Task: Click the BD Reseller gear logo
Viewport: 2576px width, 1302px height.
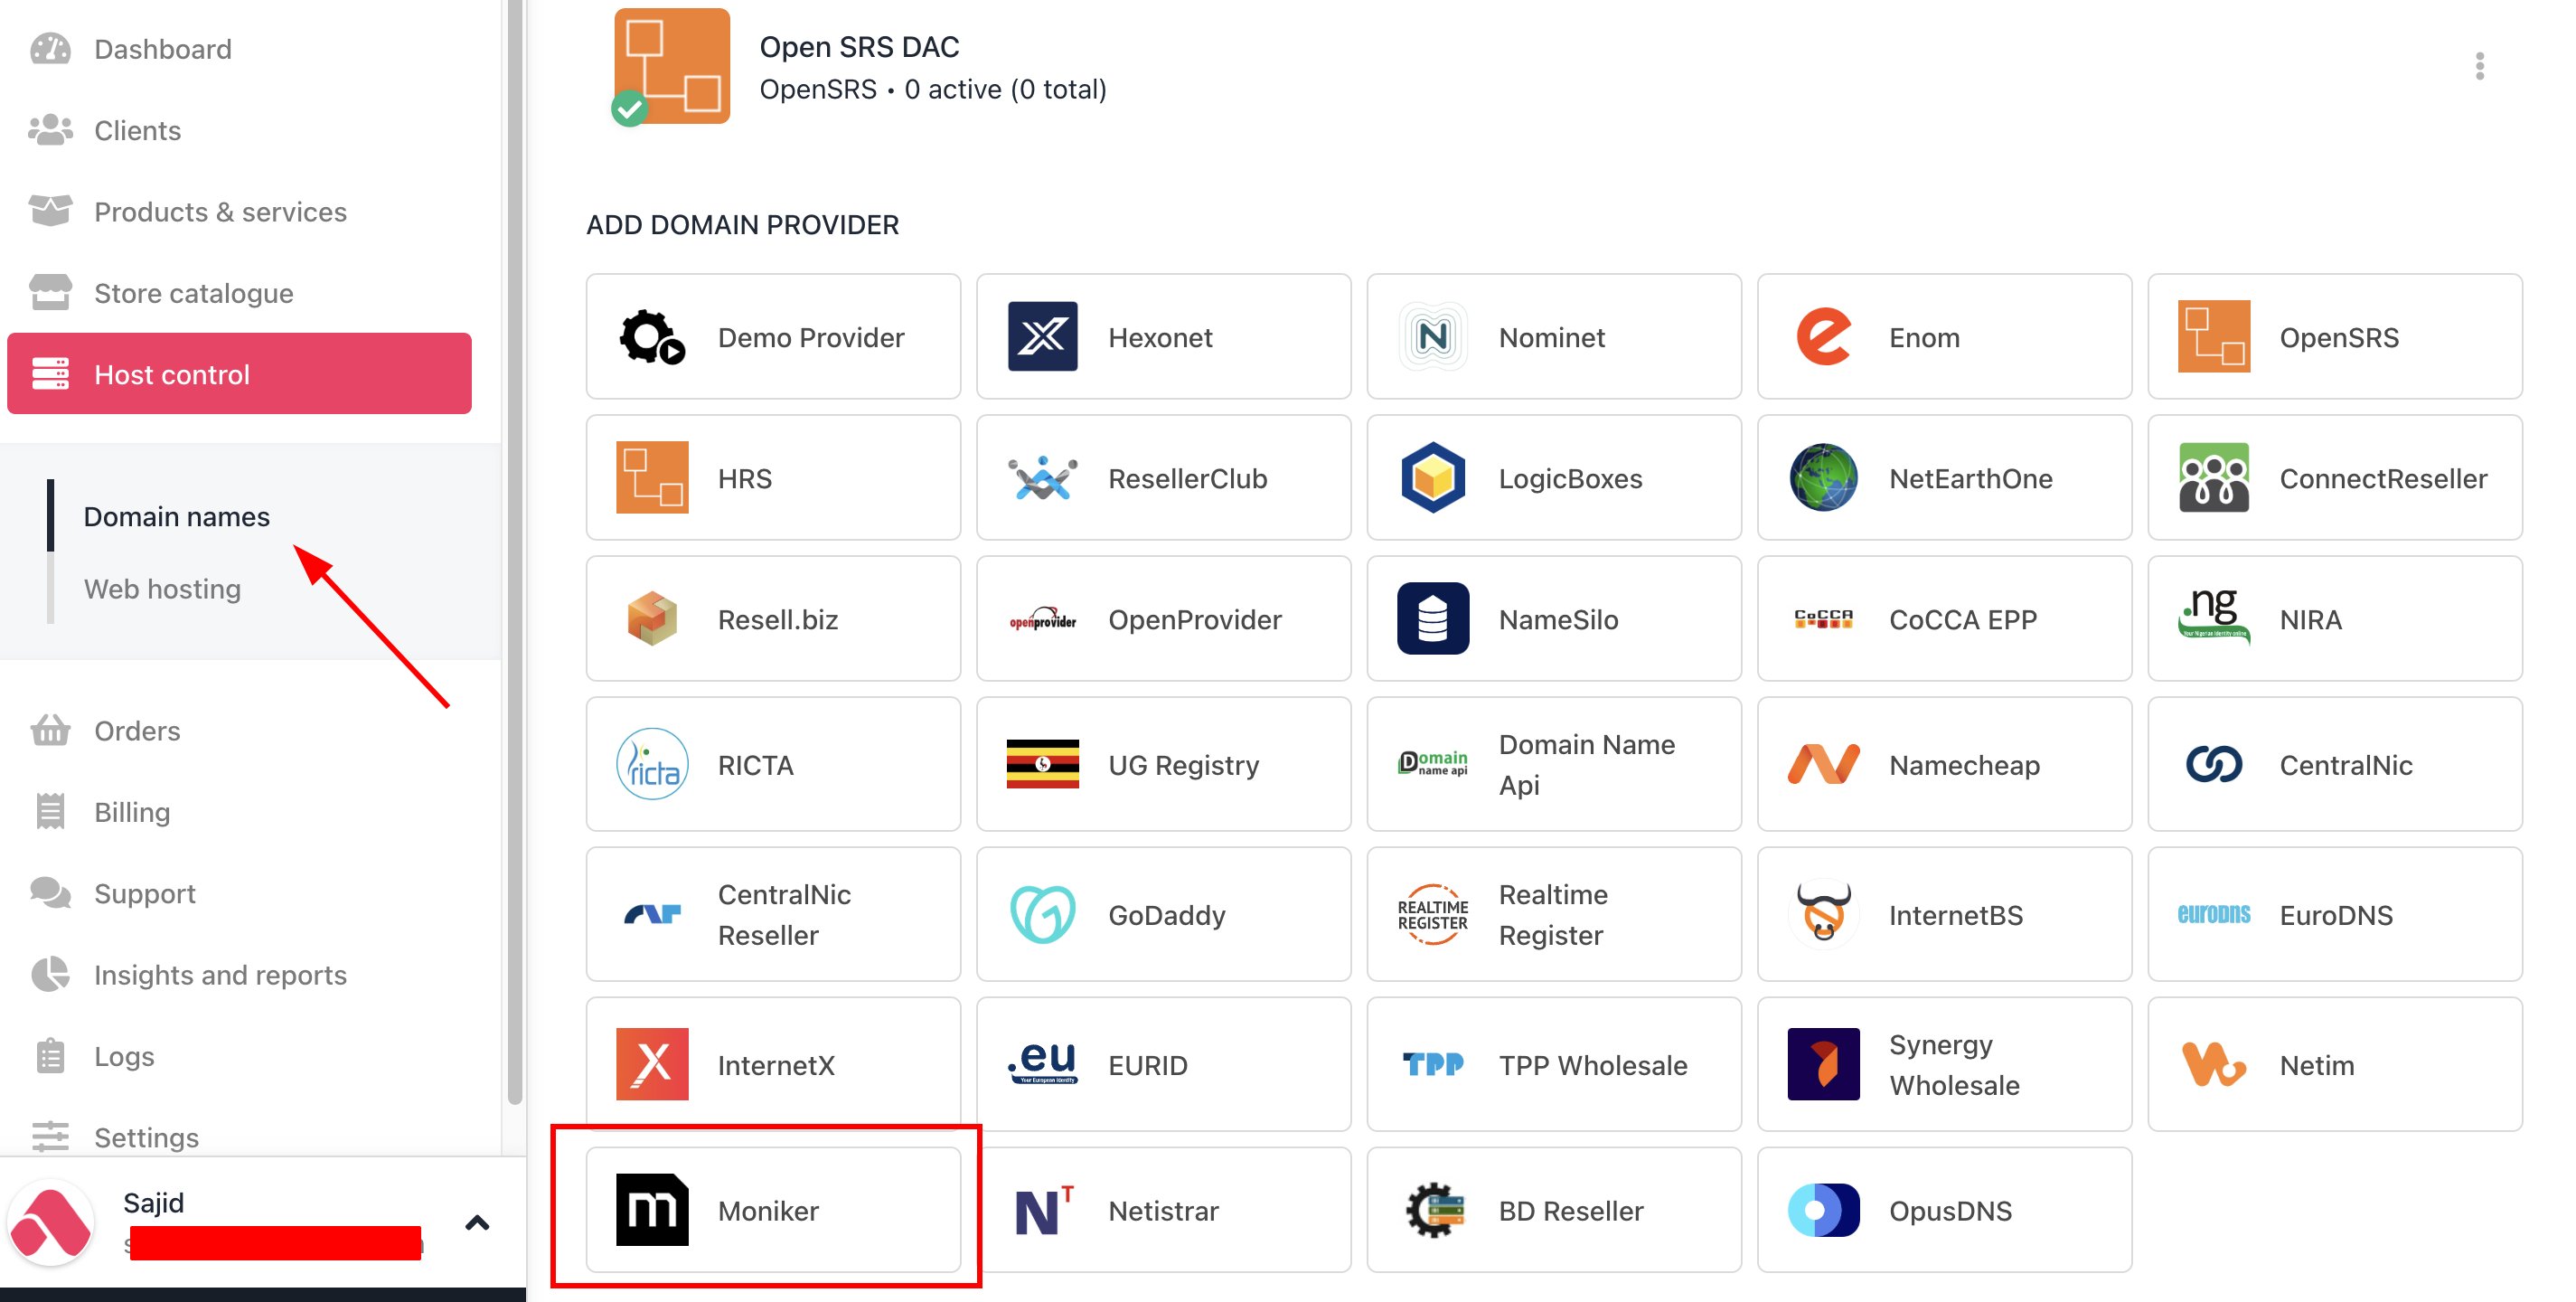Action: pyautogui.click(x=1434, y=1210)
